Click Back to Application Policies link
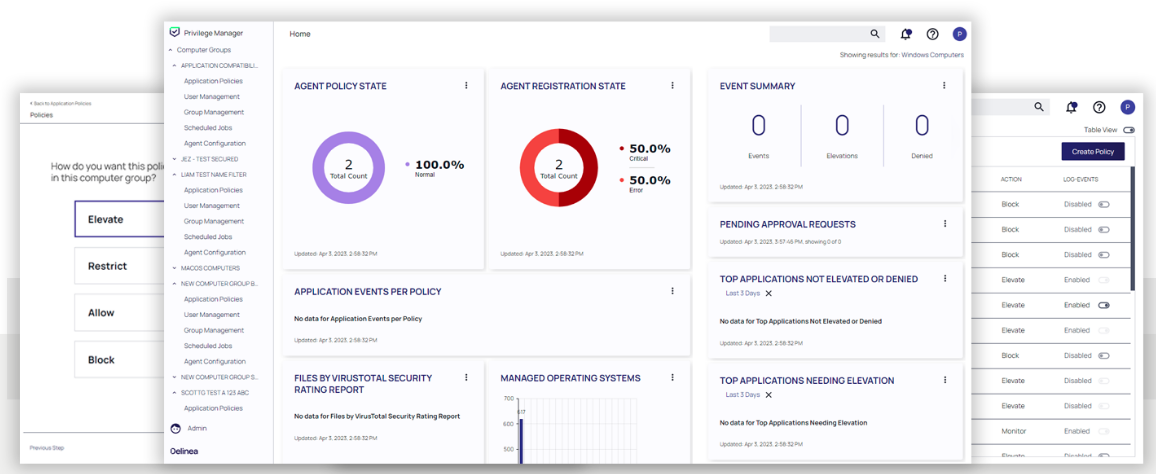The height and width of the screenshot is (474, 1156). [60, 103]
